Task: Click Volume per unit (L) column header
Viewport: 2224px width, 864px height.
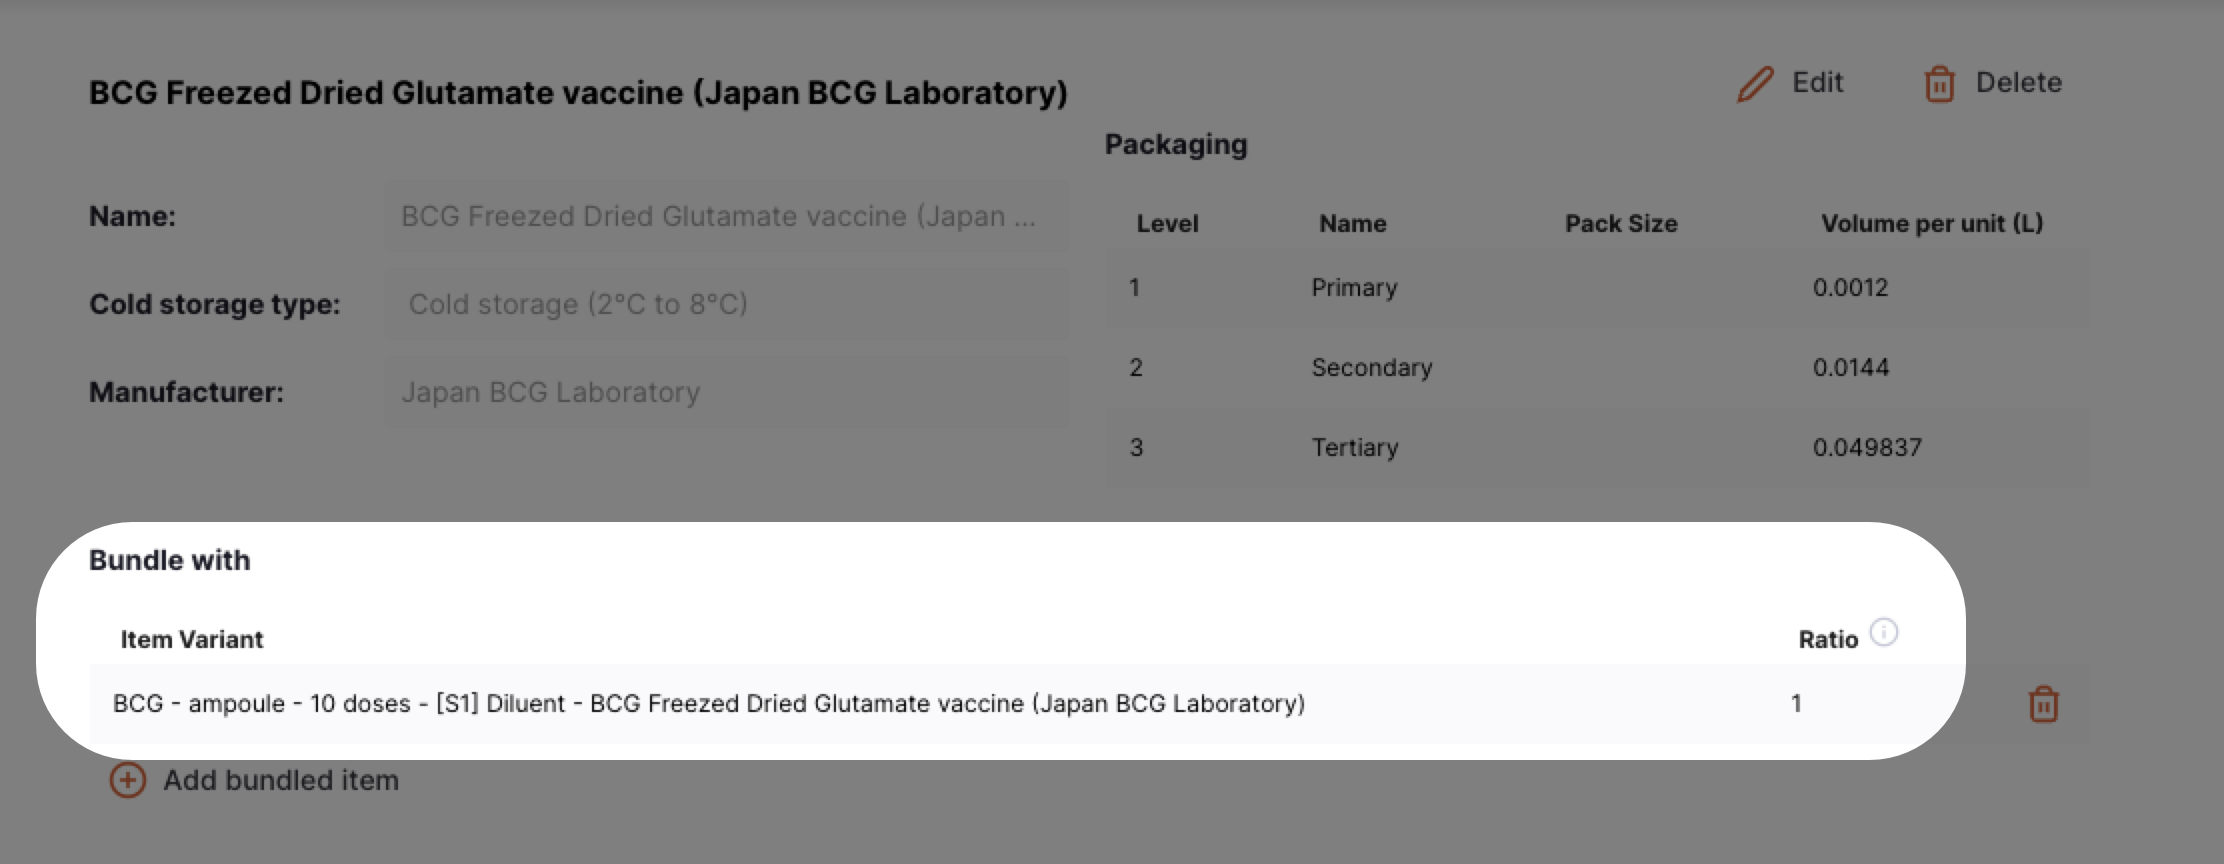Action: pos(1932,224)
